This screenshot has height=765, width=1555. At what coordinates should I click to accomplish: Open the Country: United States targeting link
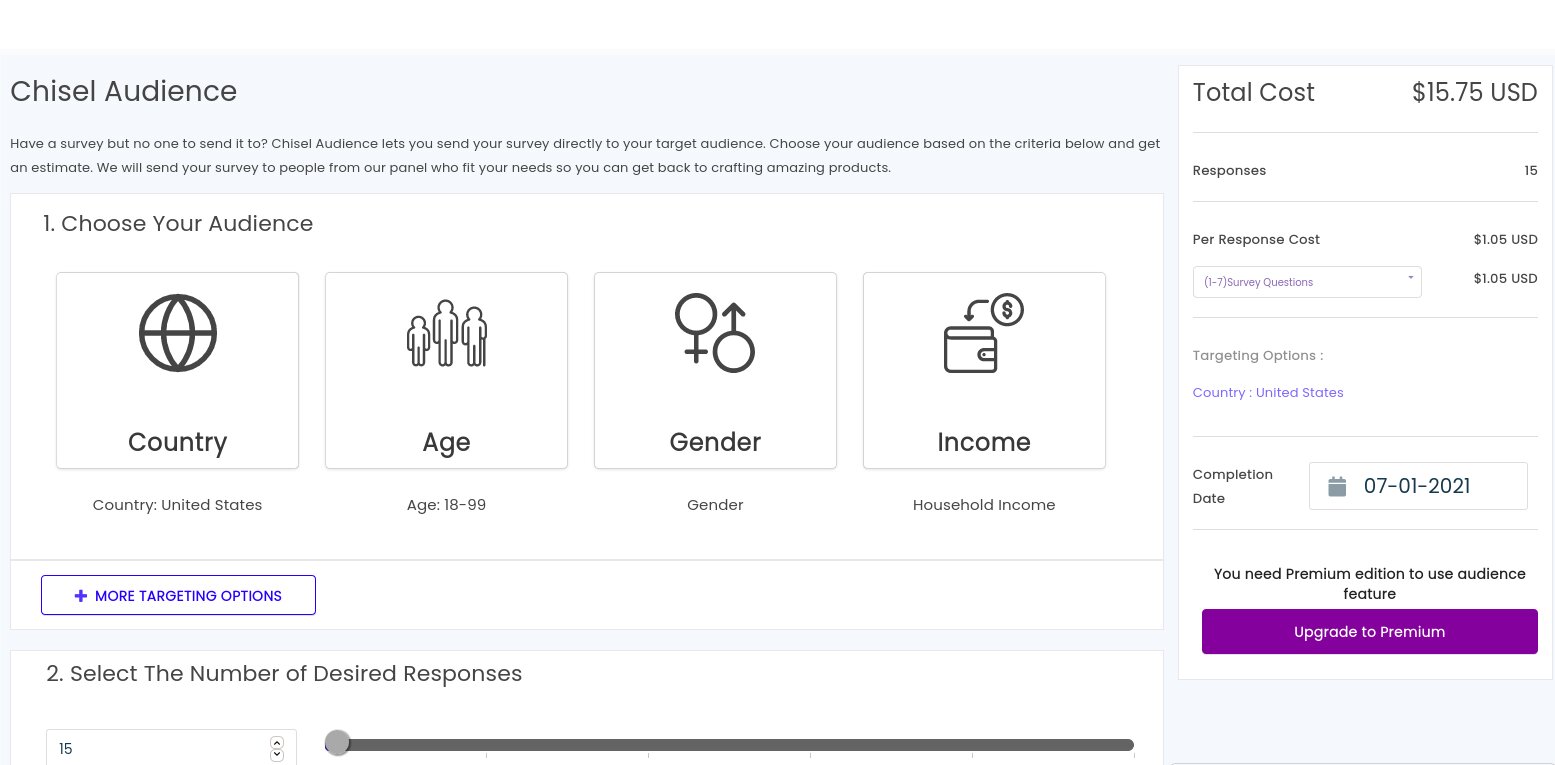point(1268,392)
